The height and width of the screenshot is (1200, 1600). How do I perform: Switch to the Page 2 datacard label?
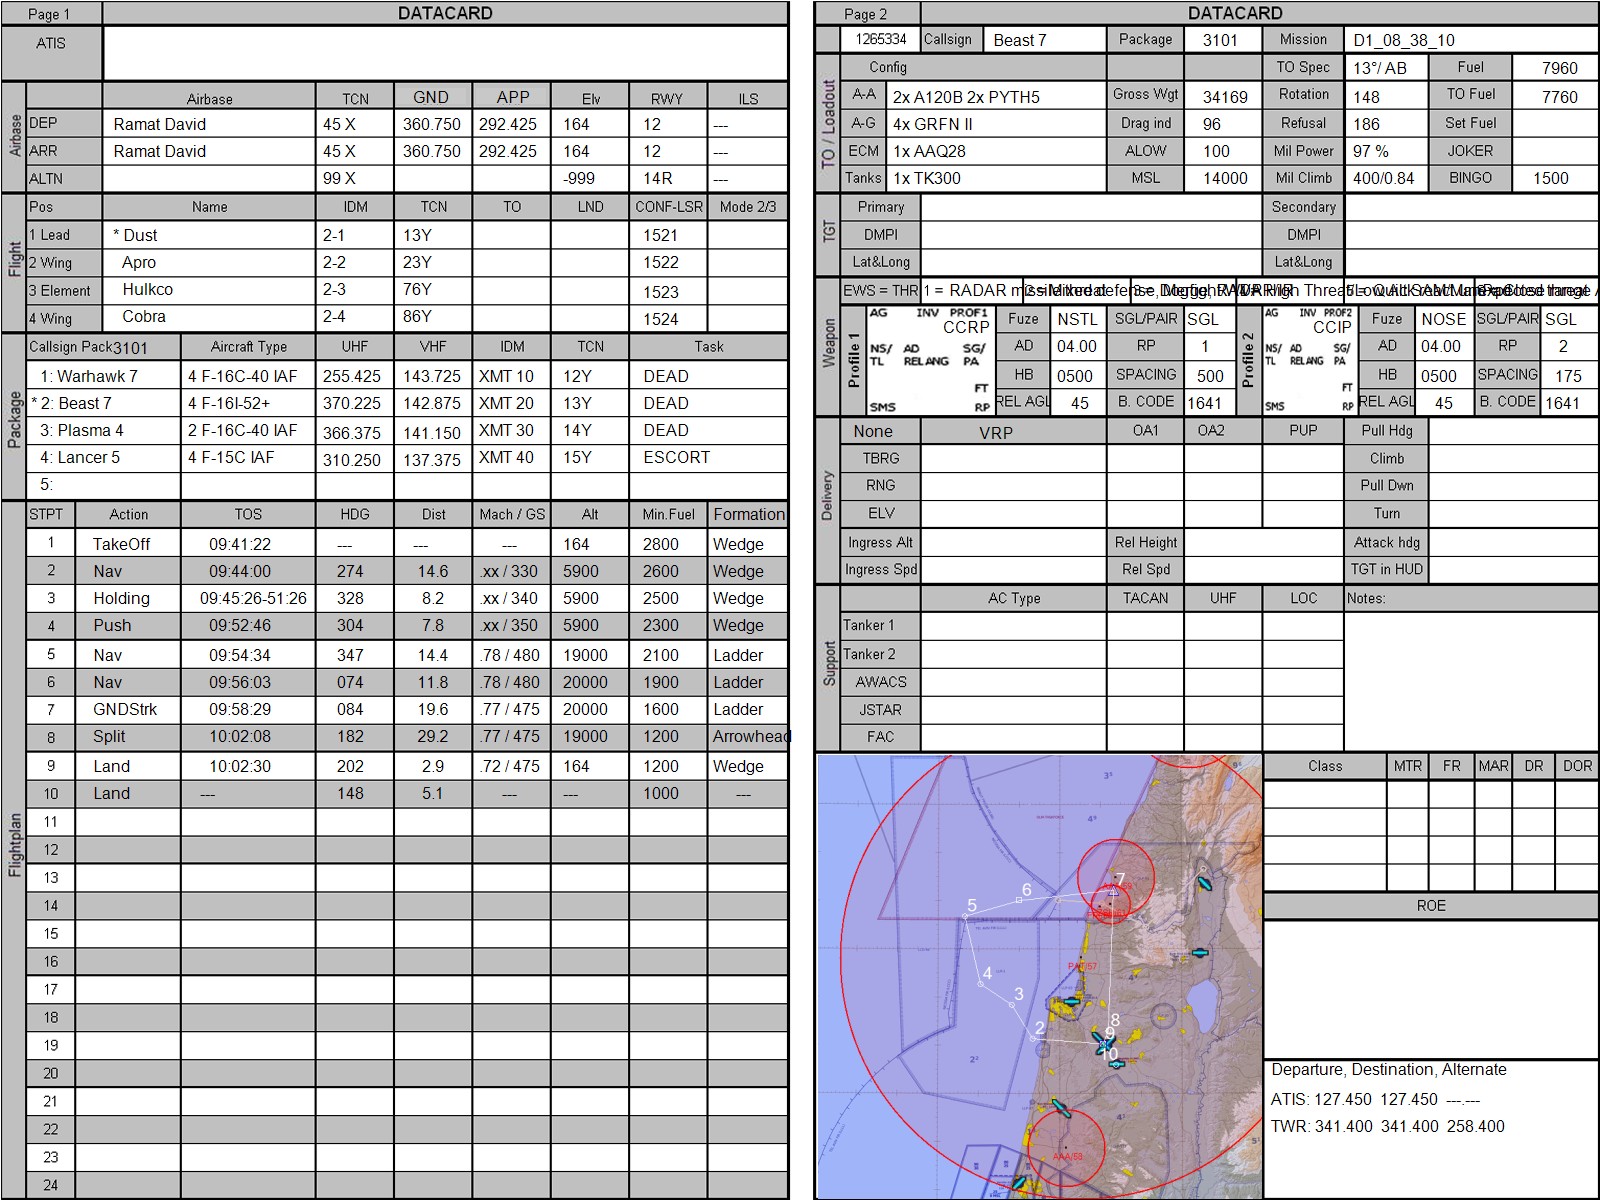(x=866, y=14)
